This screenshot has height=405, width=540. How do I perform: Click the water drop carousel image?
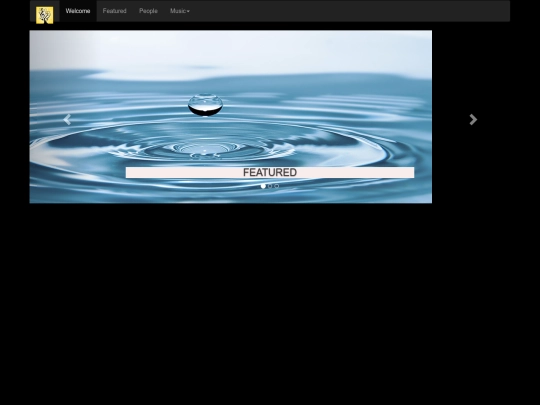(231, 117)
